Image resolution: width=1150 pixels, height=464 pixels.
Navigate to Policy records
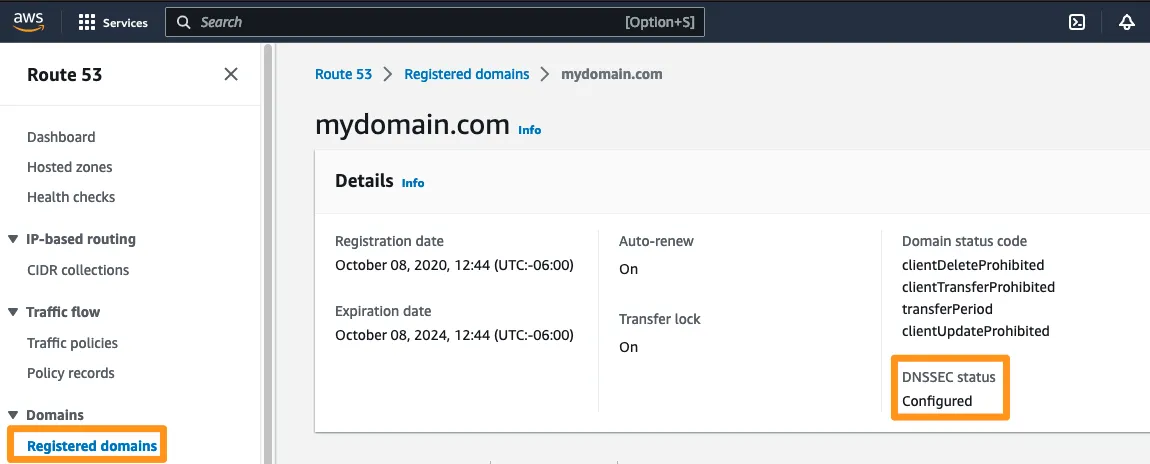pyautogui.click(x=71, y=373)
